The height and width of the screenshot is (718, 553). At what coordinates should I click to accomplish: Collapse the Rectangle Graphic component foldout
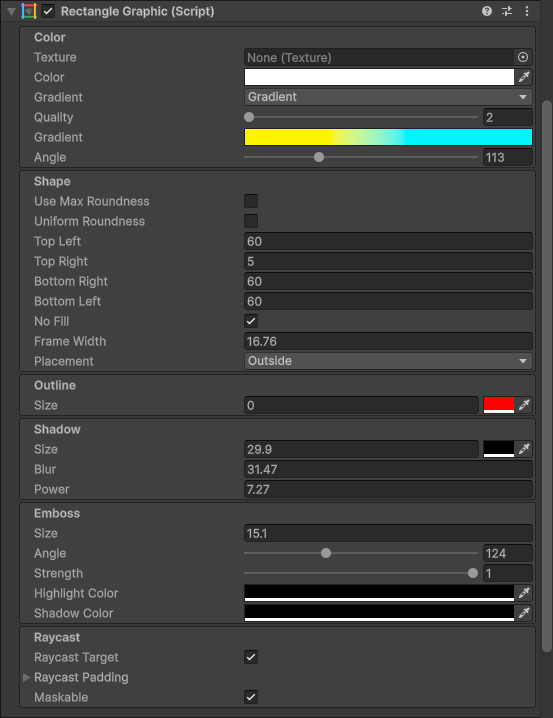tap(11, 11)
